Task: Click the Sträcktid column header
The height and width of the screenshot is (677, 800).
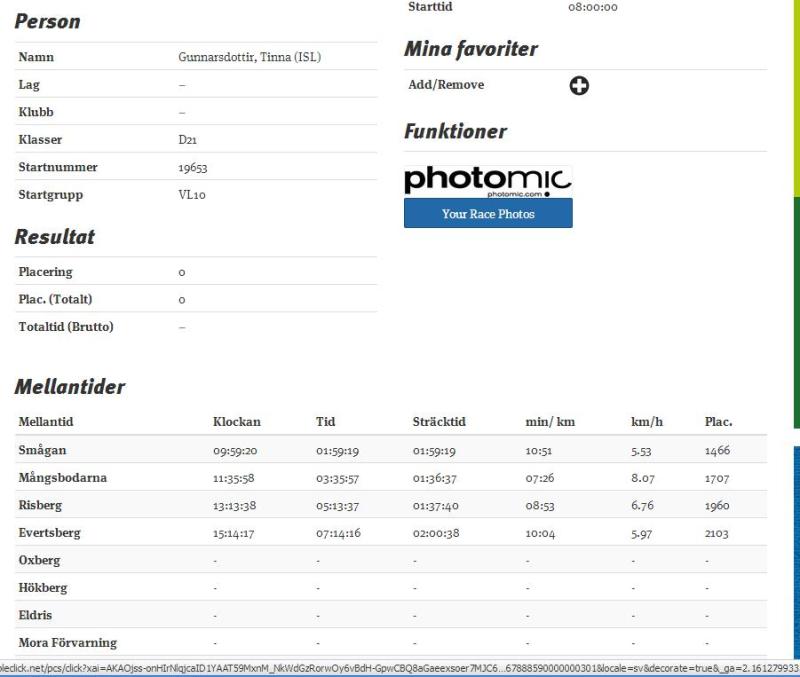Action: (439, 421)
